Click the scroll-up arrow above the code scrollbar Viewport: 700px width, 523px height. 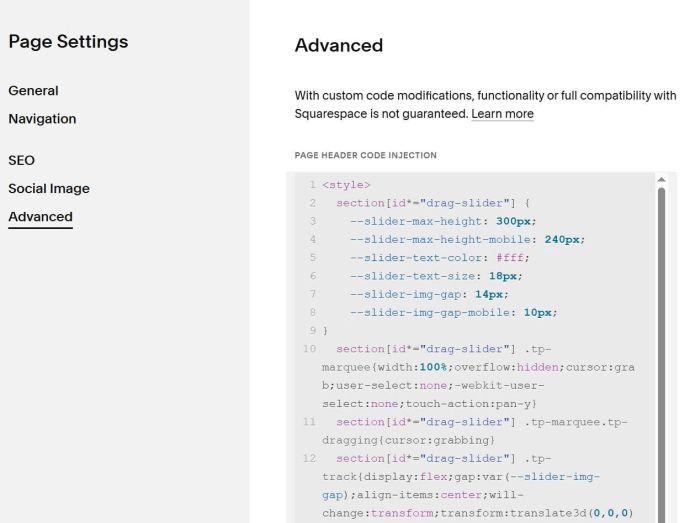click(660, 178)
